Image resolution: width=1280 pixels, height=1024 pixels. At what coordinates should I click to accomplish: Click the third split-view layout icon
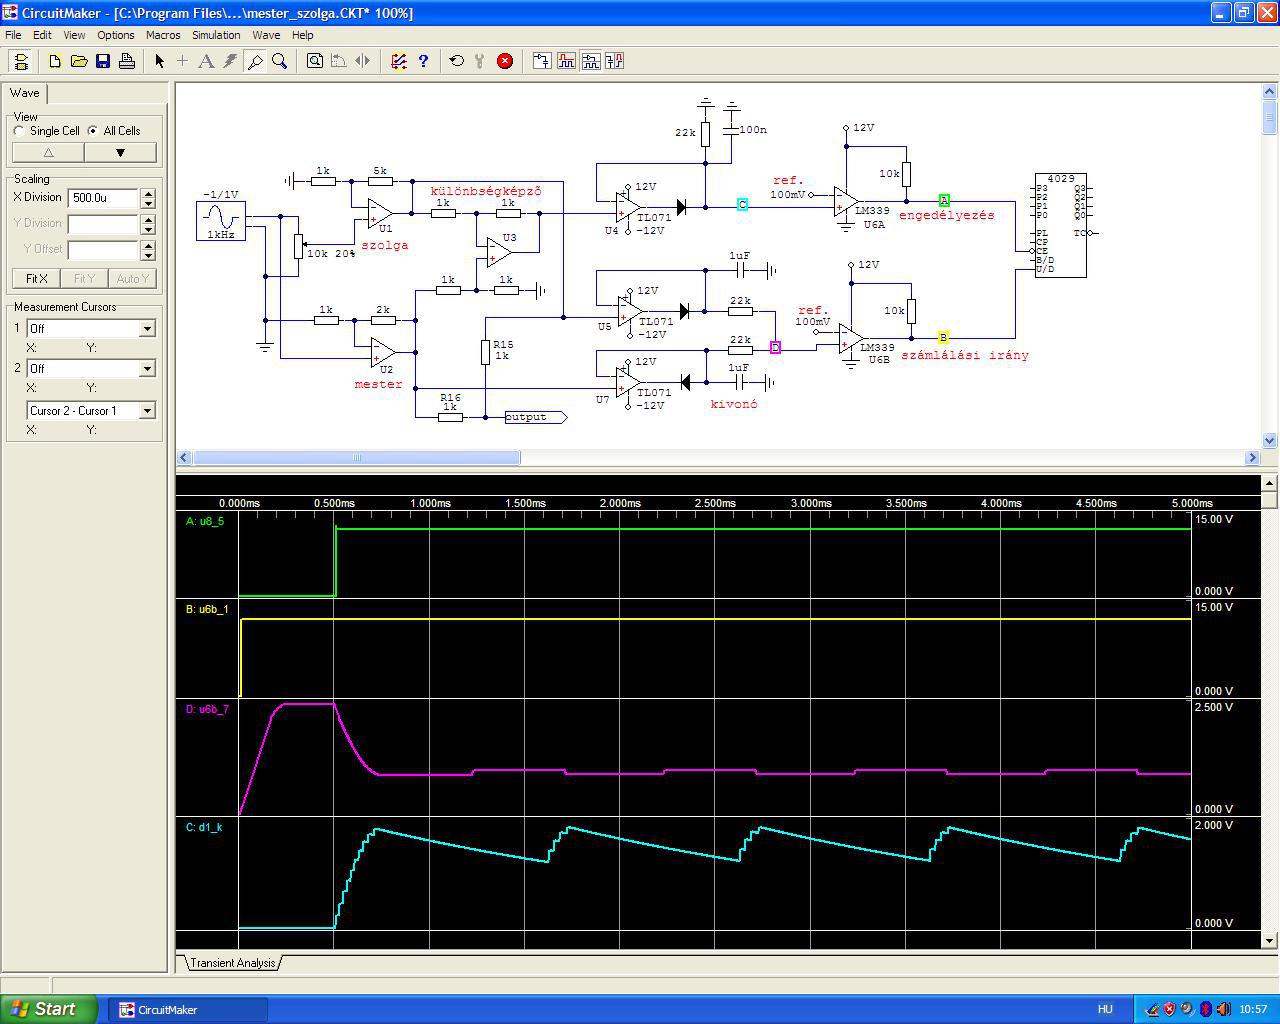click(590, 61)
